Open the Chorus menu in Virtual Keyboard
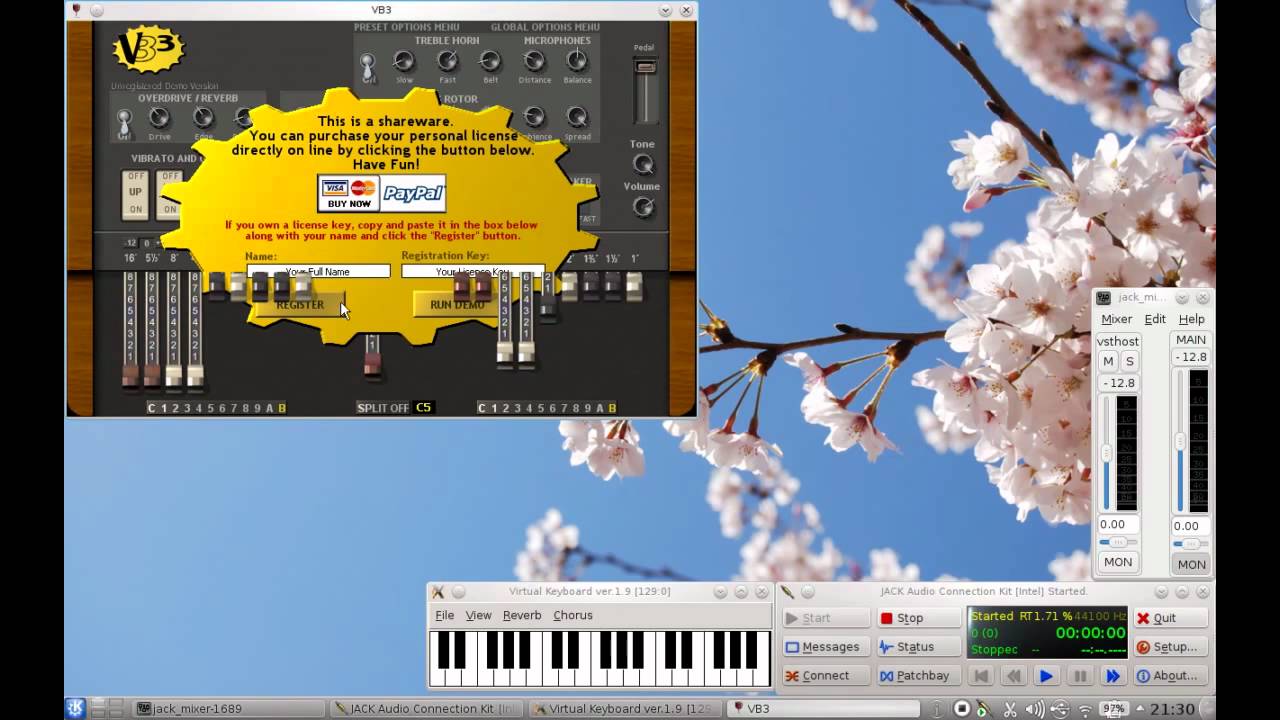 pyautogui.click(x=572, y=615)
